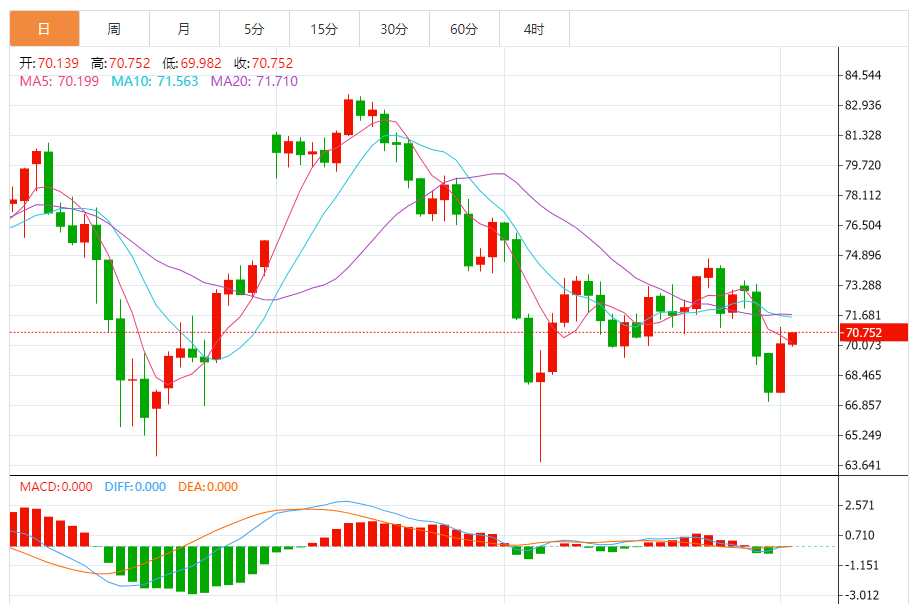This screenshot has width=918, height=604.
Task: Click the 84.544 price axis label
Action: (x=862, y=76)
